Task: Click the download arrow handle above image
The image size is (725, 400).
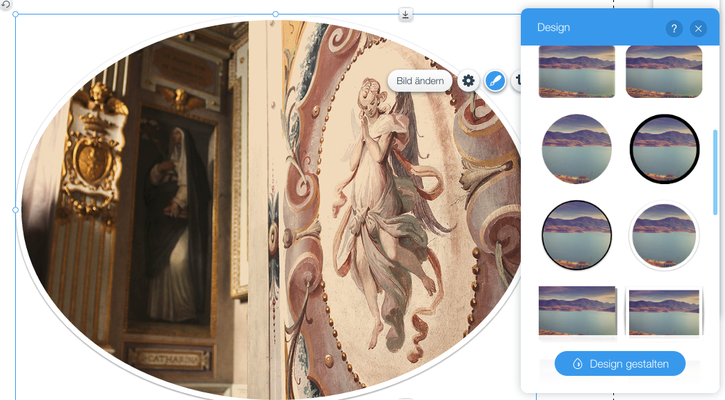Action: point(405,14)
